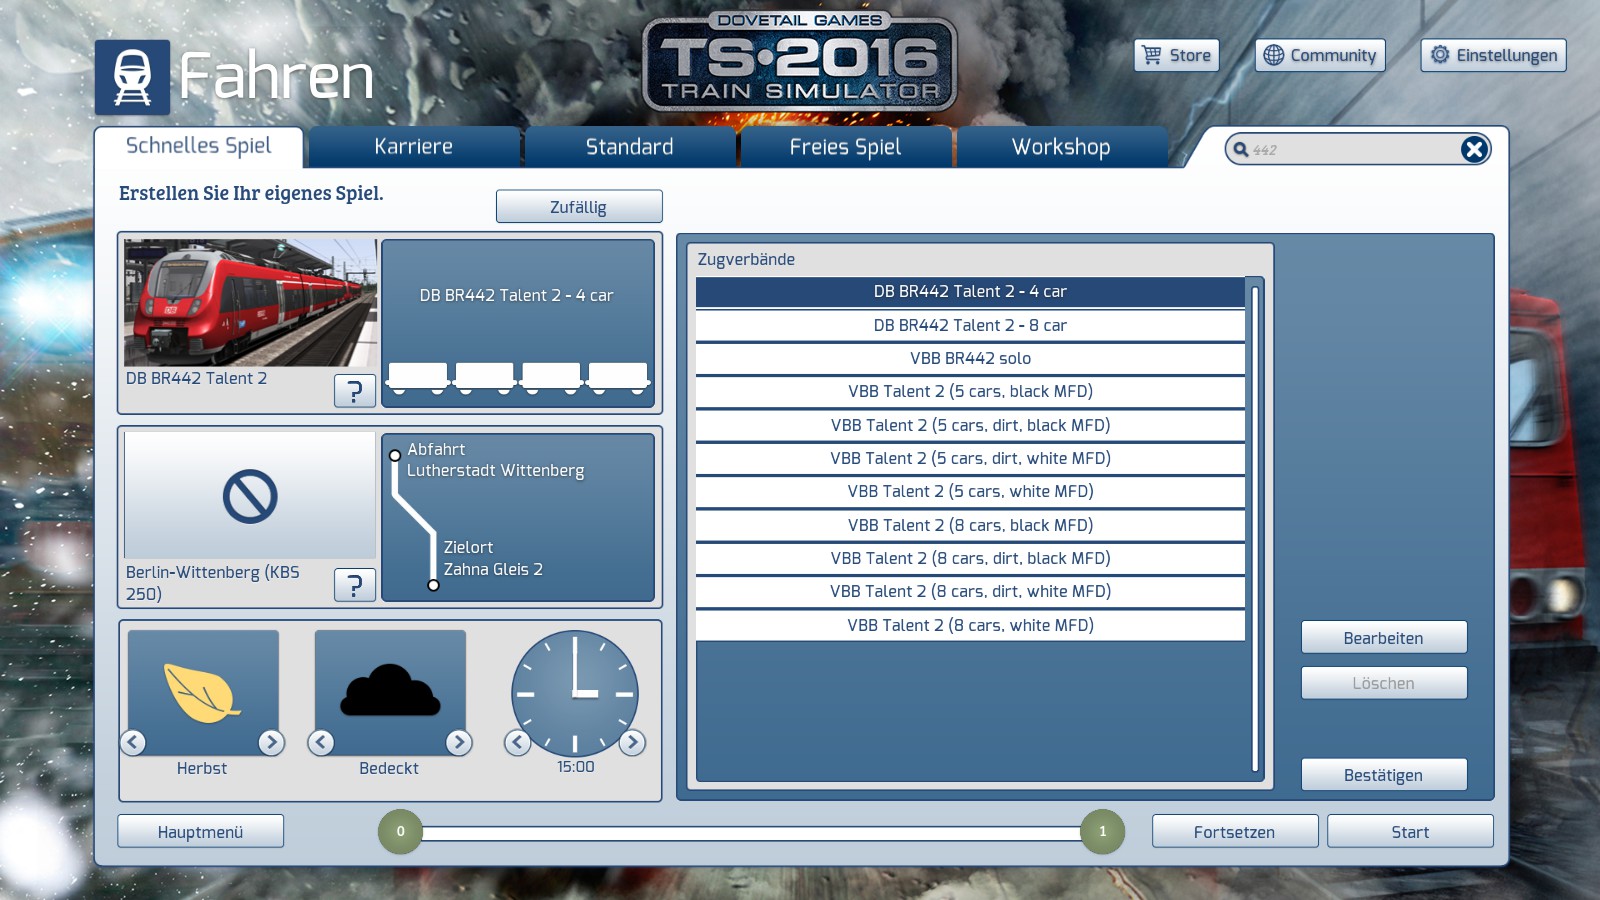Choose VBB Talent 2 (5 cars, dirt, black MFD)

point(970,425)
